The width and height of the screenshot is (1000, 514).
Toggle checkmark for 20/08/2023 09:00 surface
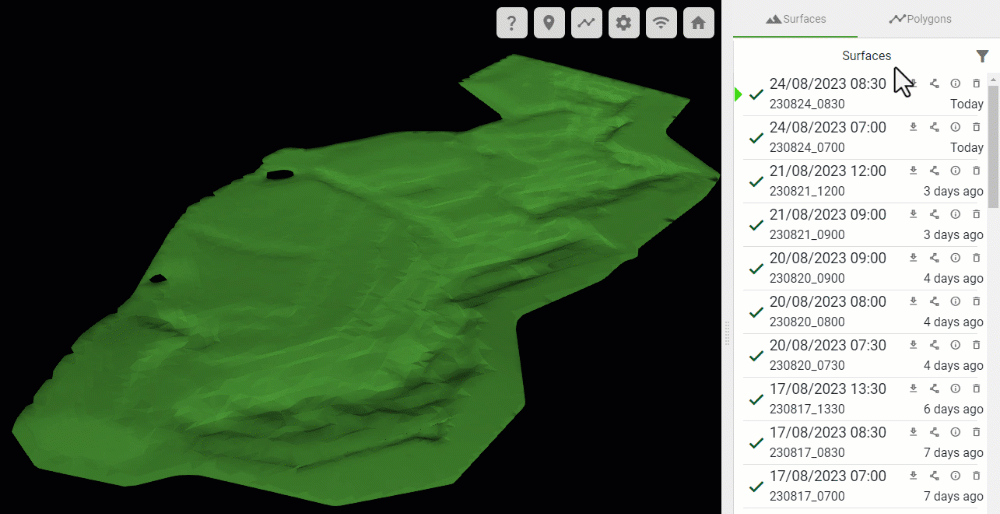click(756, 268)
